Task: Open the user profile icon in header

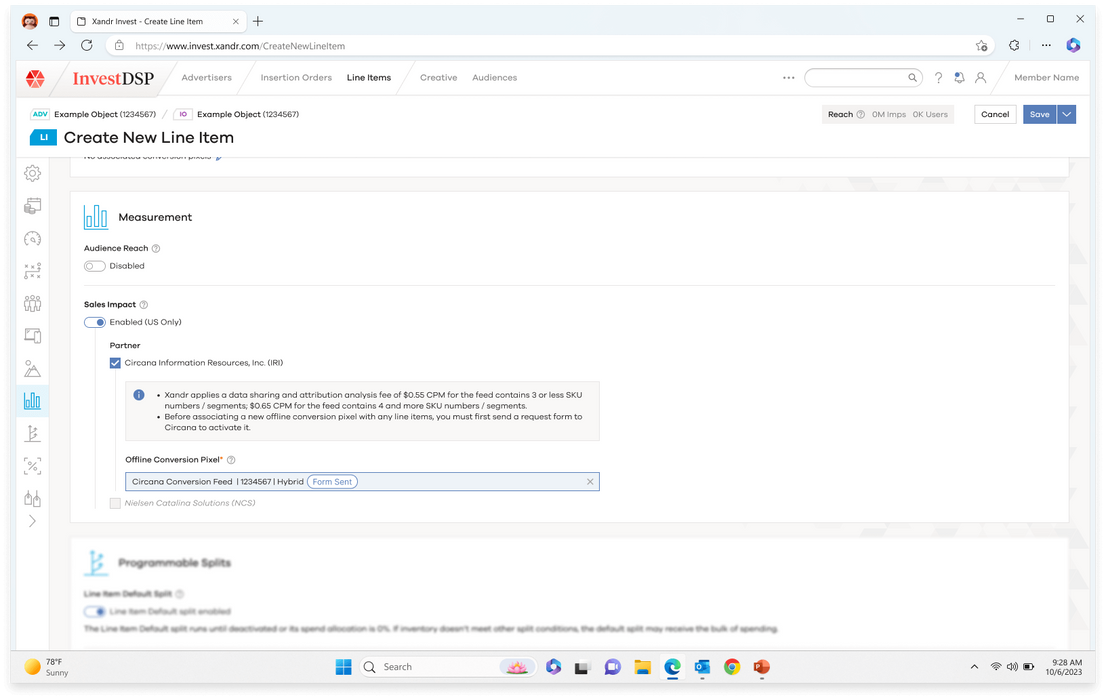Action: pyautogui.click(x=980, y=78)
